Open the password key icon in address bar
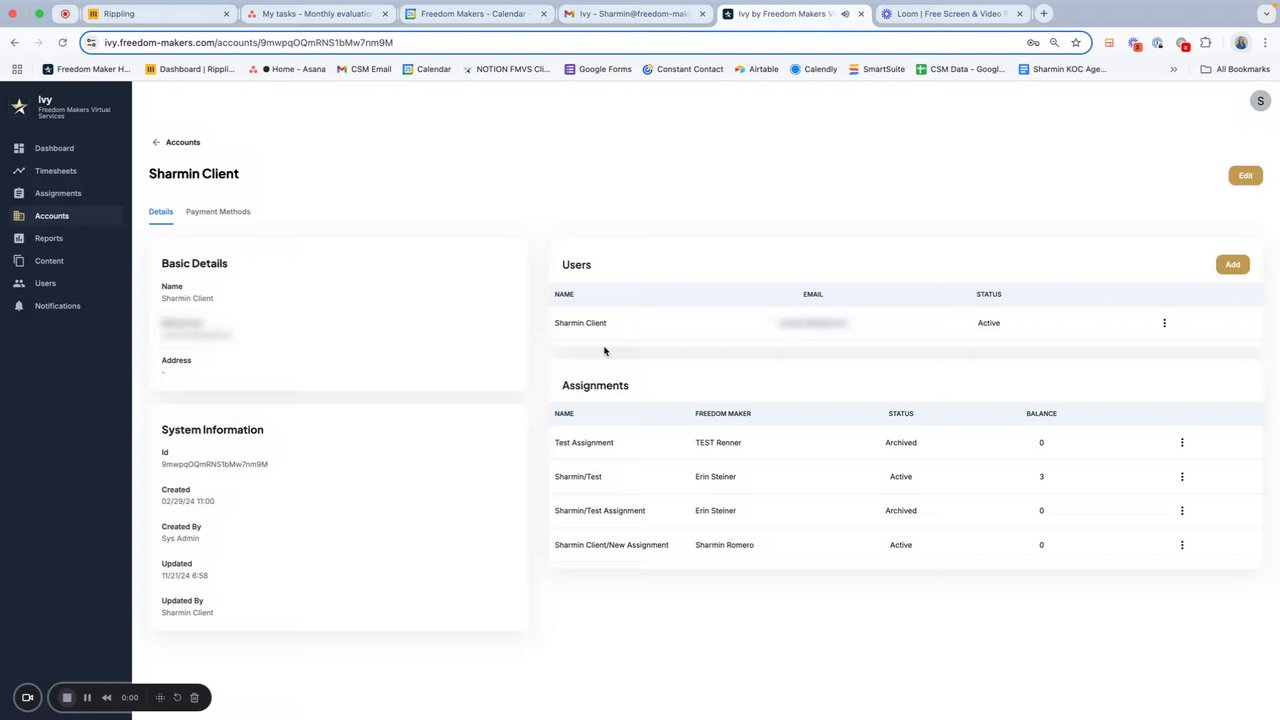This screenshot has height=720, width=1280. 1033,43
